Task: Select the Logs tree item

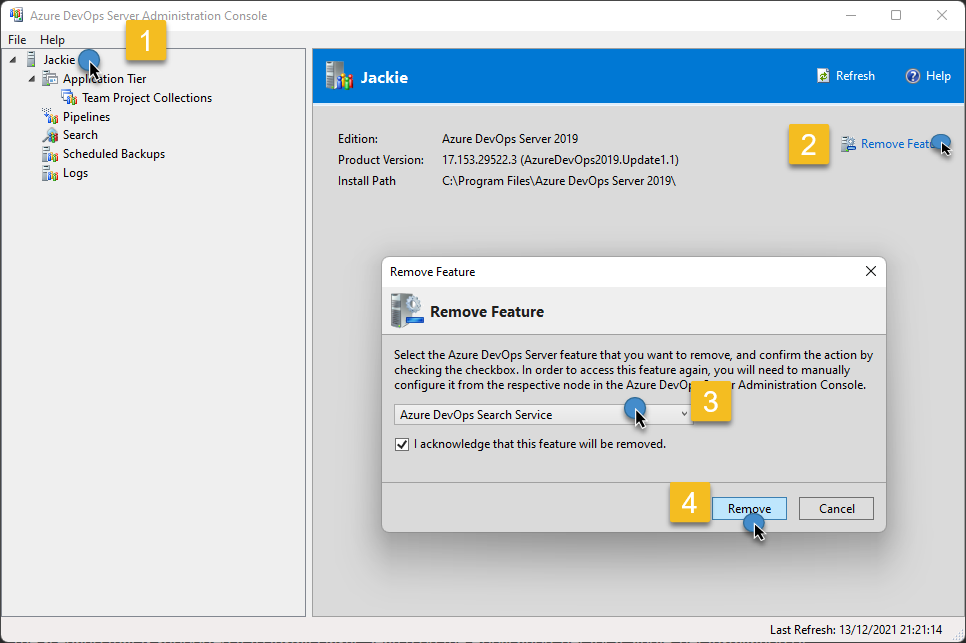Action: point(75,173)
